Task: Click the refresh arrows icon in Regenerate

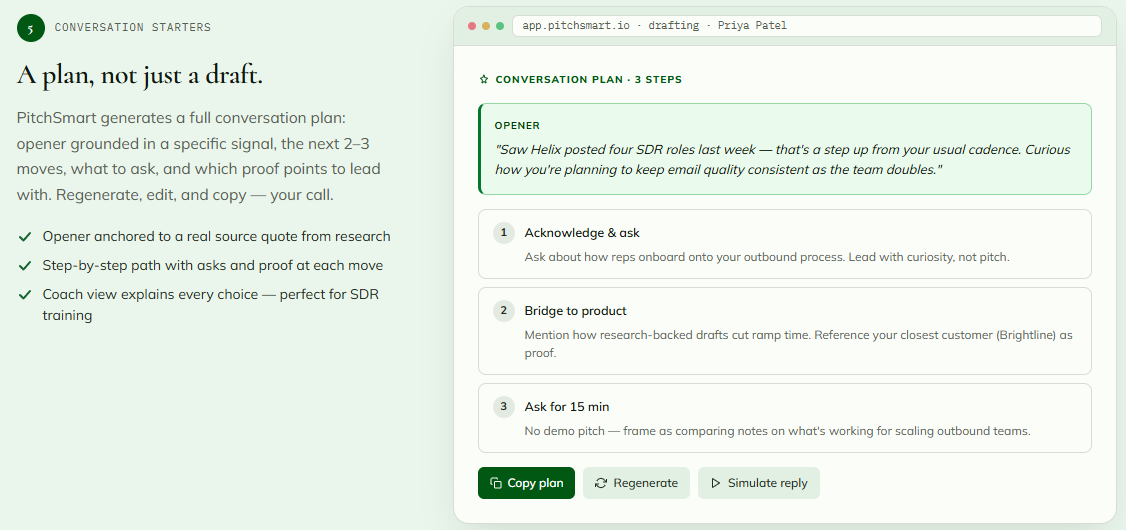Action: point(601,483)
